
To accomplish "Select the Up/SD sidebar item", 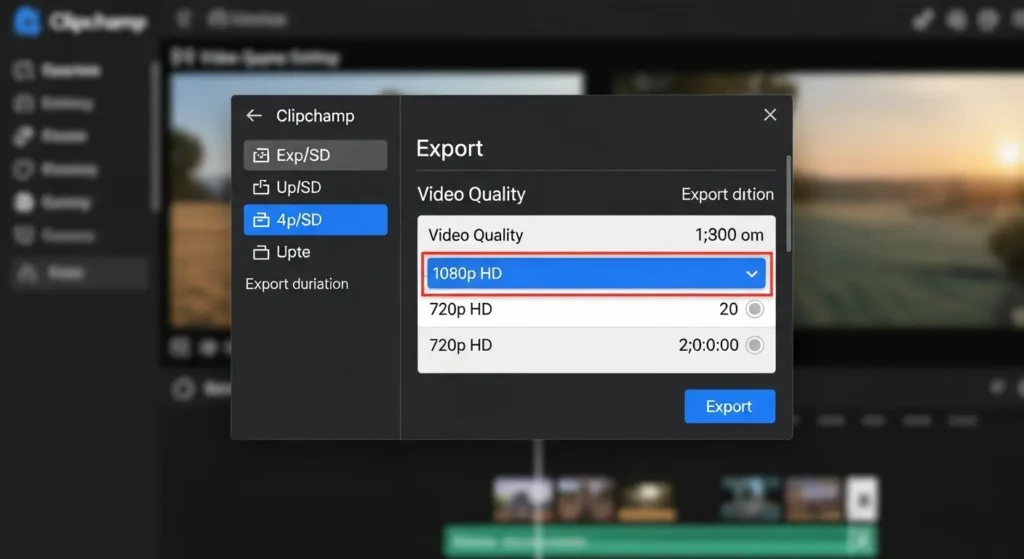I will pyautogui.click(x=315, y=187).
